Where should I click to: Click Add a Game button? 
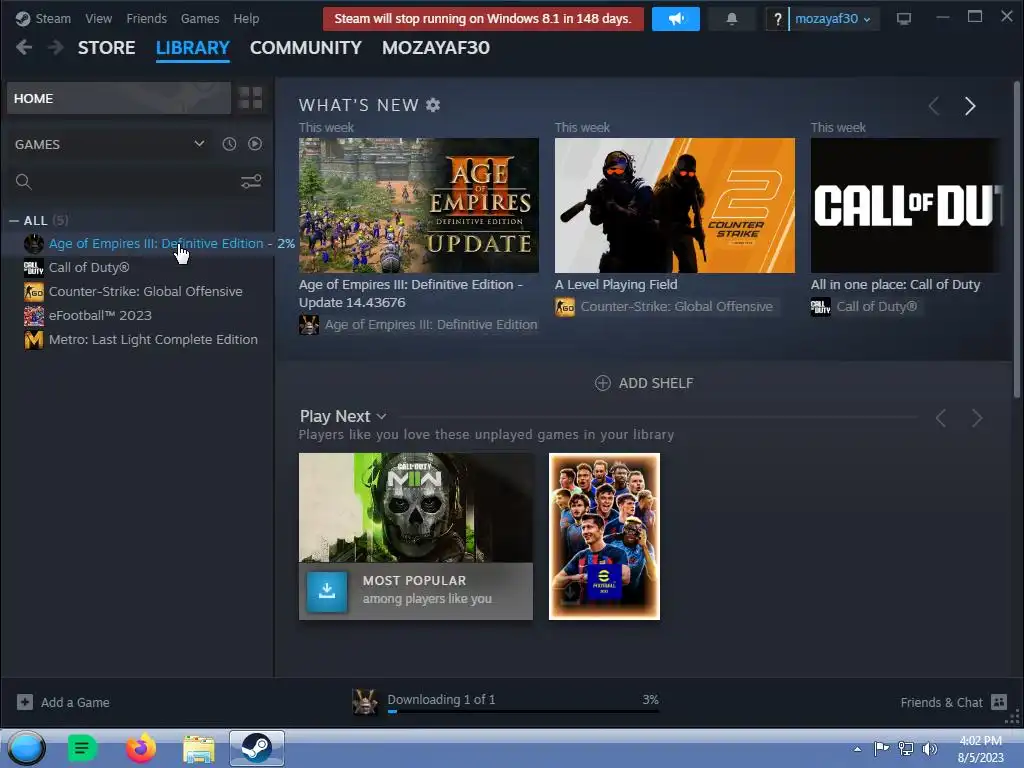click(63, 702)
